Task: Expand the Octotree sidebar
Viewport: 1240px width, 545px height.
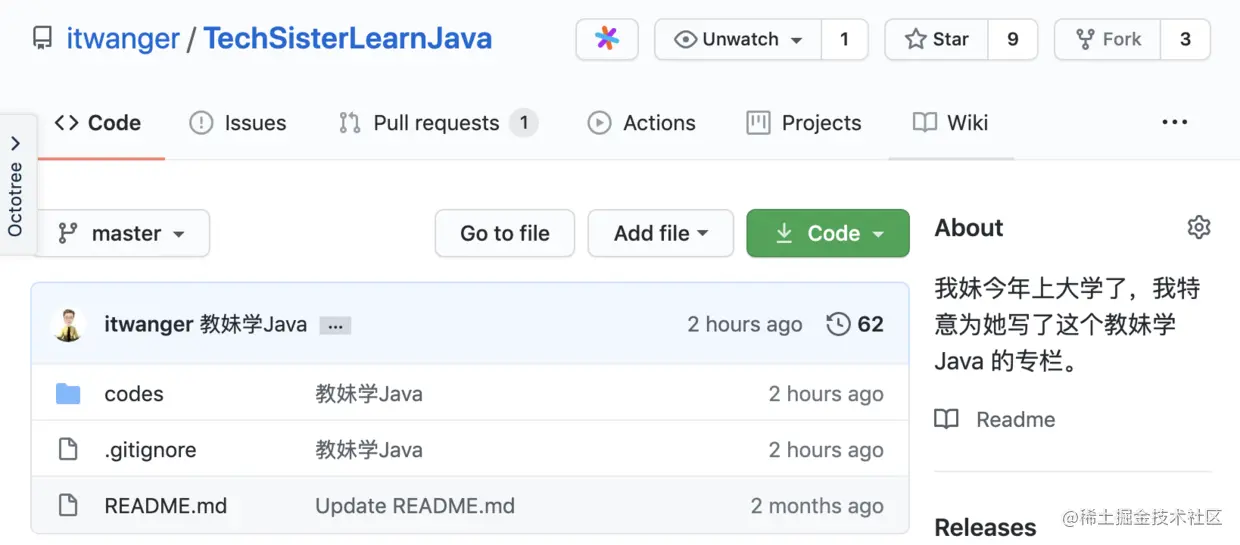Action: [16, 185]
